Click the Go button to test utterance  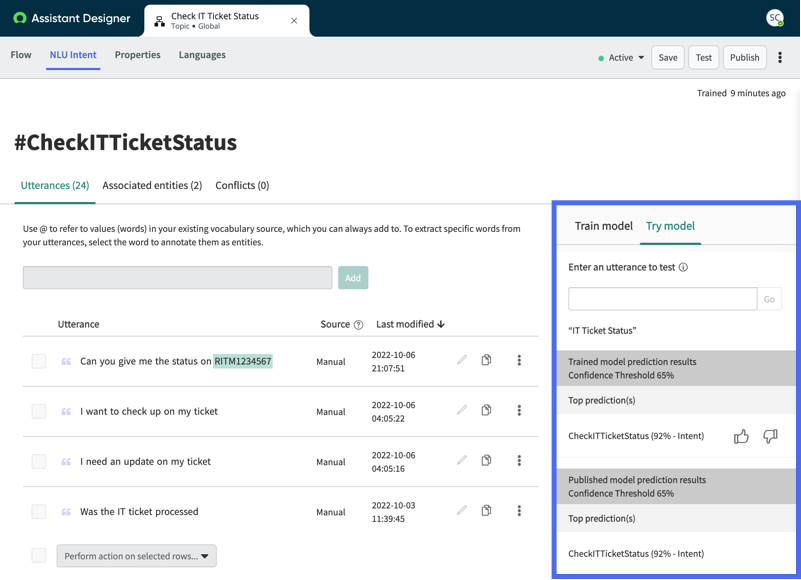point(769,299)
